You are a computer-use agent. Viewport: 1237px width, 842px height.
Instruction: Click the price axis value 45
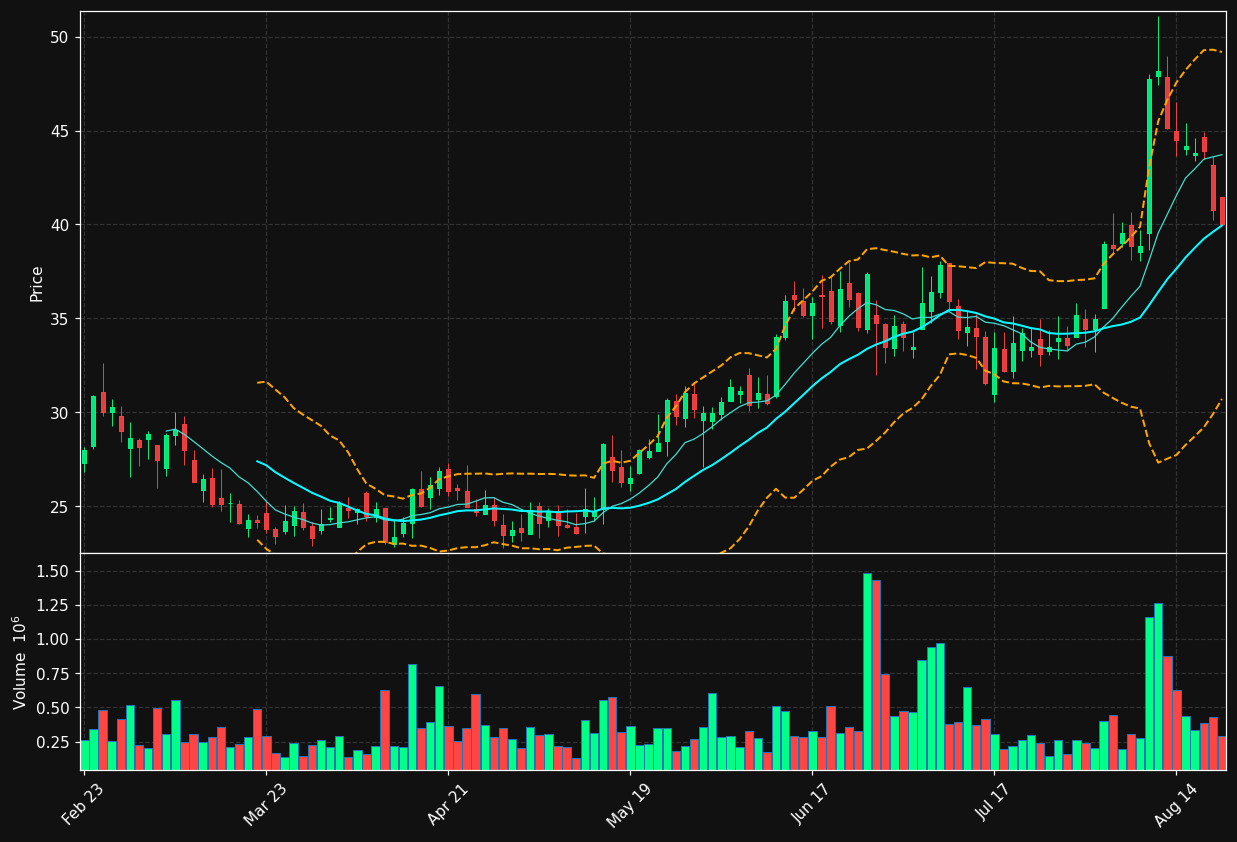[61, 132]
